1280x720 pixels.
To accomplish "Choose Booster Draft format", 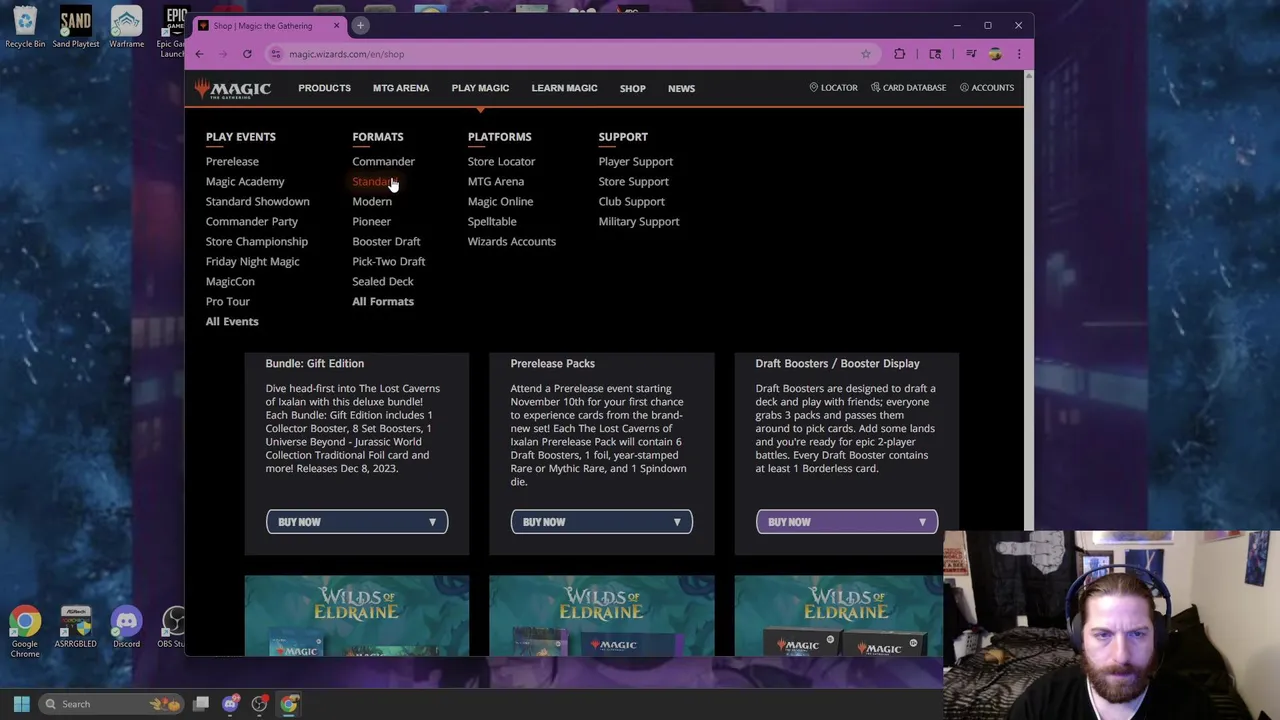I will tap(386, 241).
